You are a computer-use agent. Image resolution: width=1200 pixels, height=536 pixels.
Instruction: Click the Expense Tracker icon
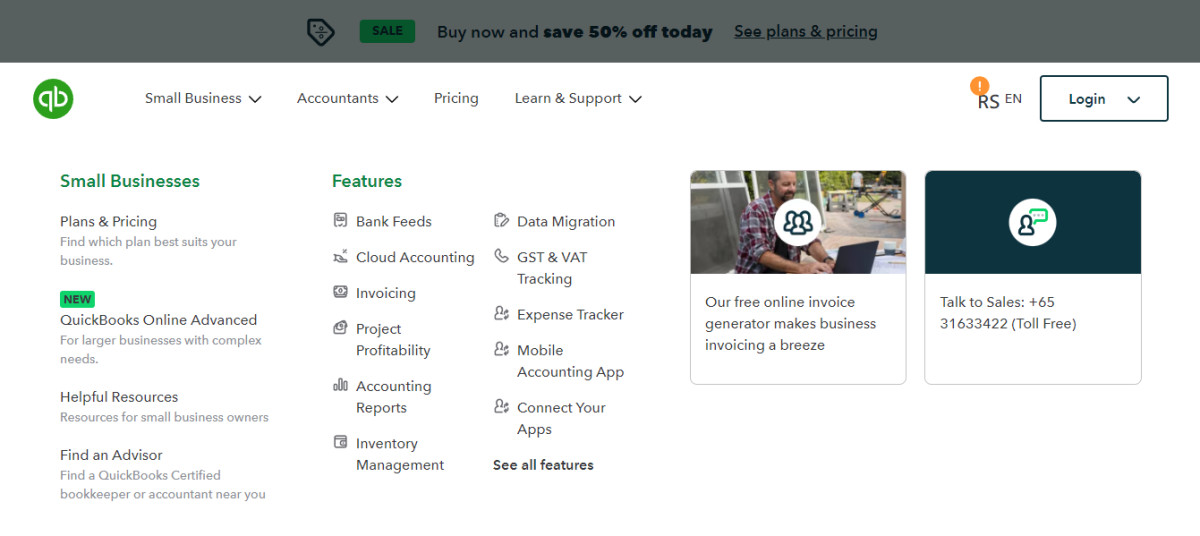coord(501,313)
